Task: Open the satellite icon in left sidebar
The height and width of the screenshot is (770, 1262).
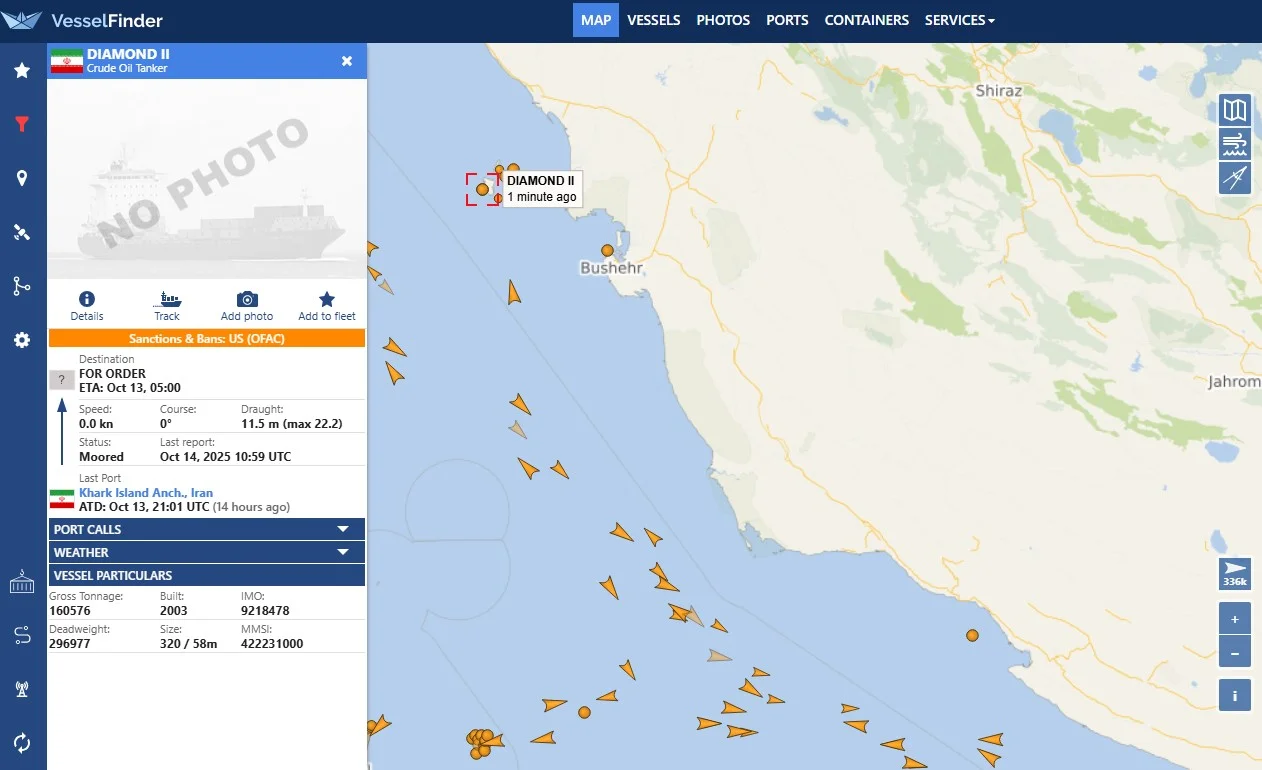Action: coord(22,233)
